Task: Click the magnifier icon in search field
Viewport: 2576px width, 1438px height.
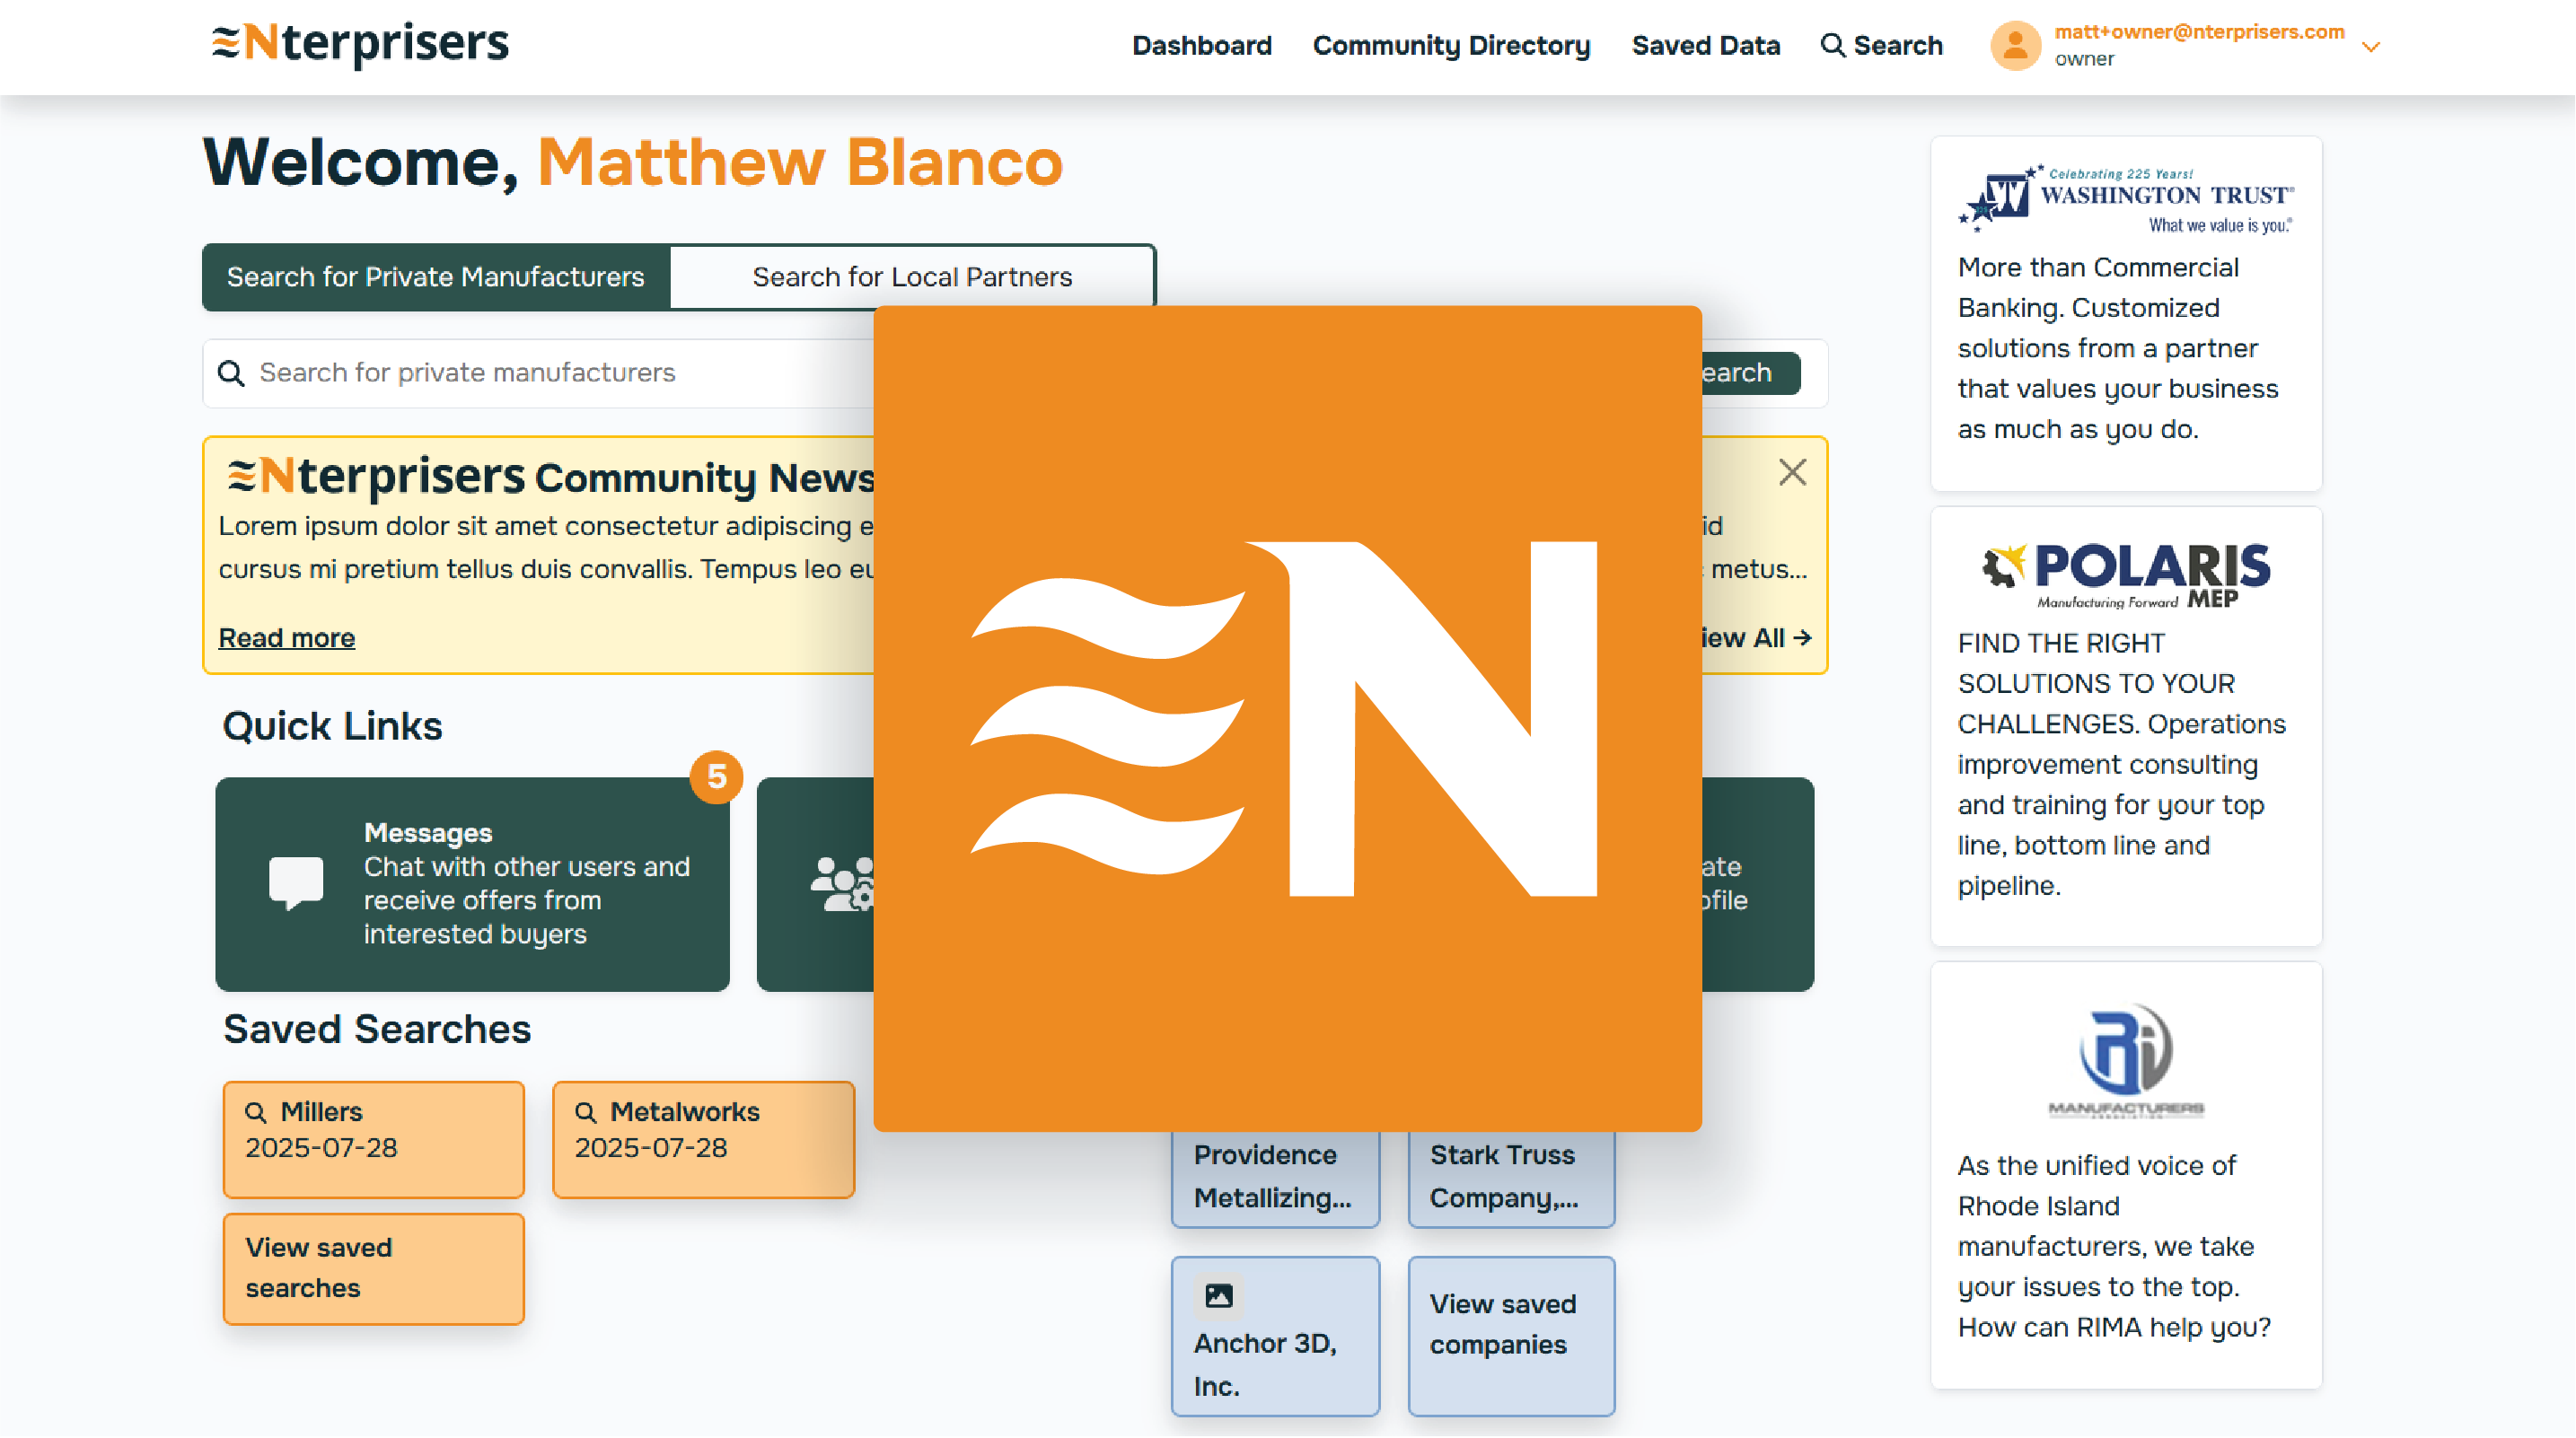Action: [231, 373]
